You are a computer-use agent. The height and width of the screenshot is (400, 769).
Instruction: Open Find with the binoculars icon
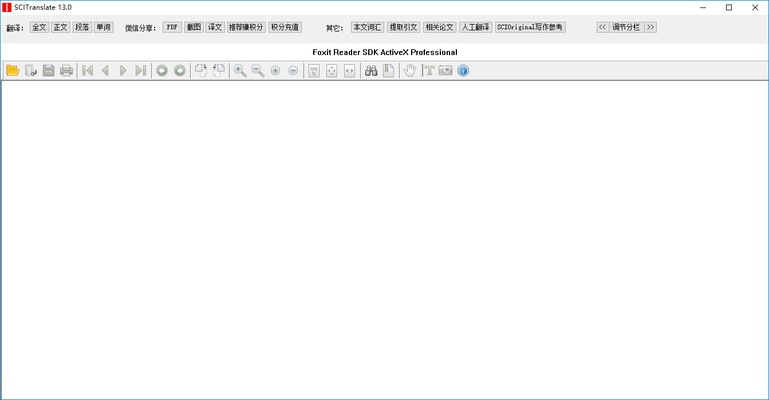click(x=371, y=71)
